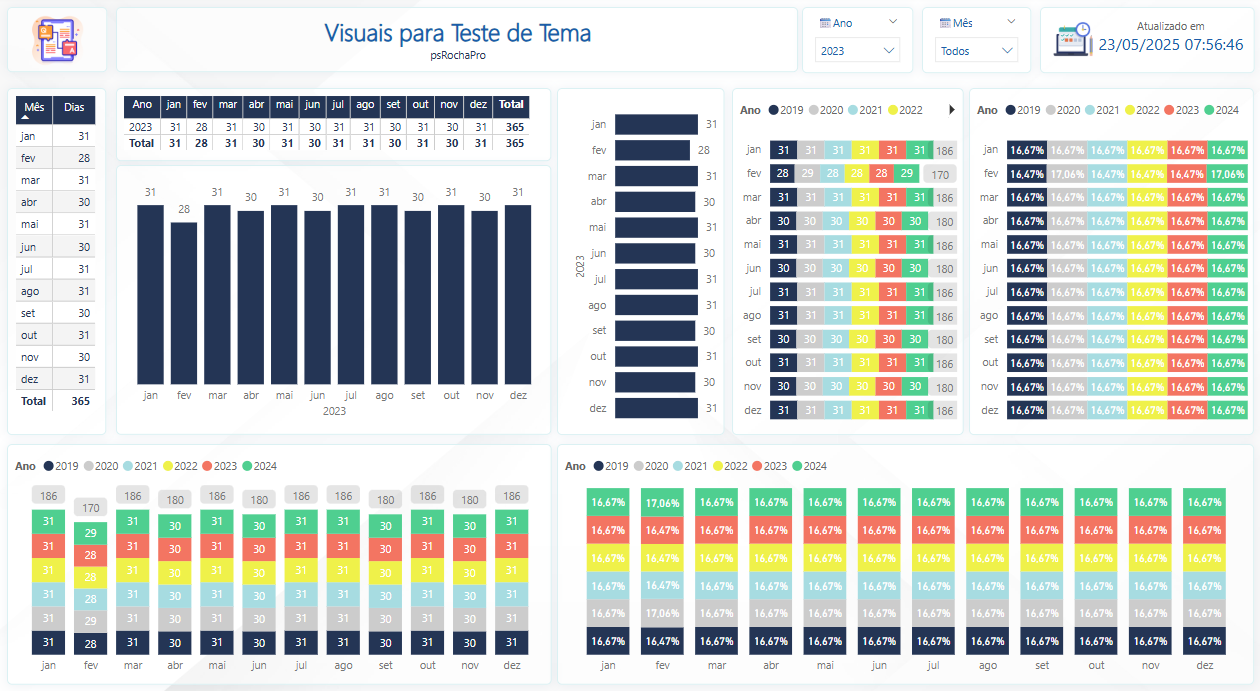Click the navy 28 segment in fev stacked bar
This screenshot has width=1260, height=691.
[783, 174]
